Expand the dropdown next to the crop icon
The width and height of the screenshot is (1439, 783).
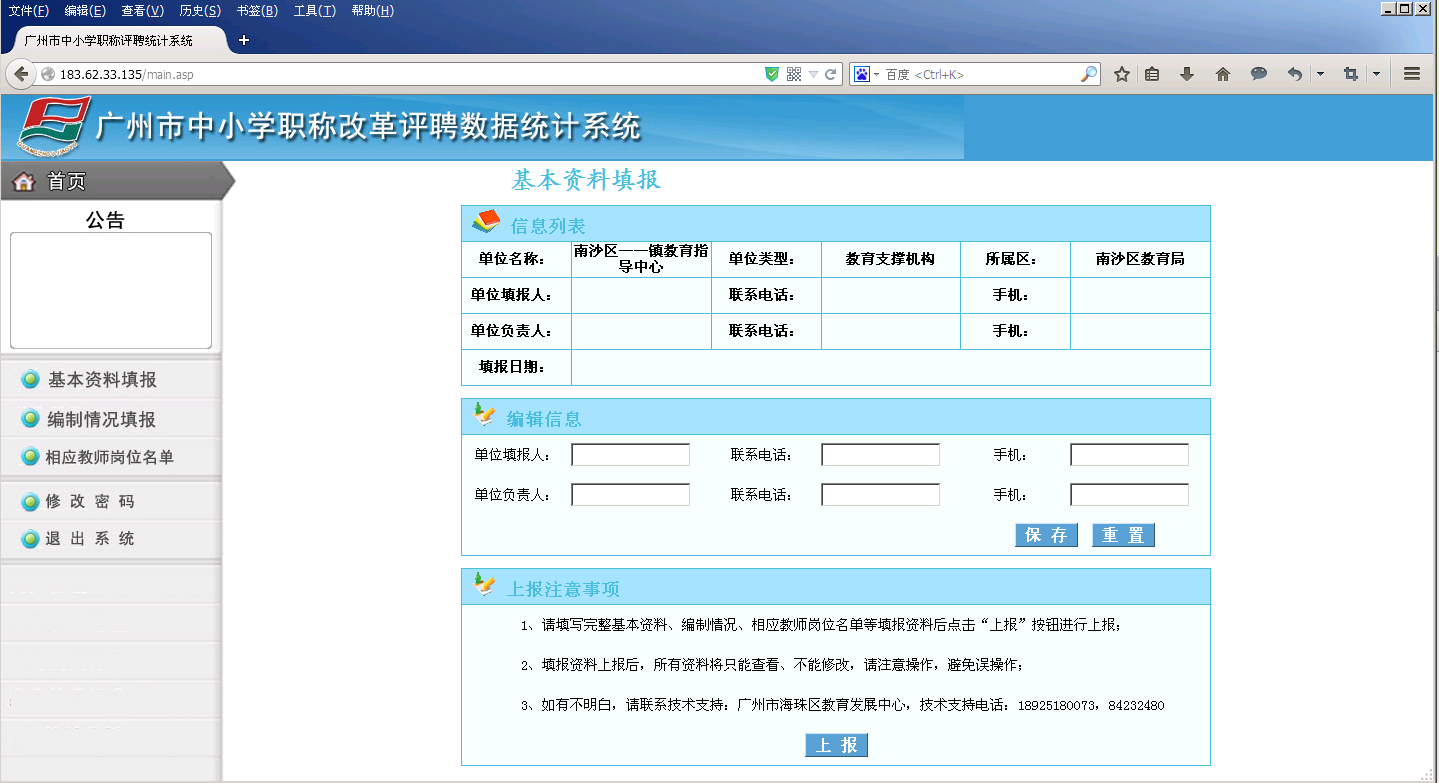click(x=1376, y=74)
